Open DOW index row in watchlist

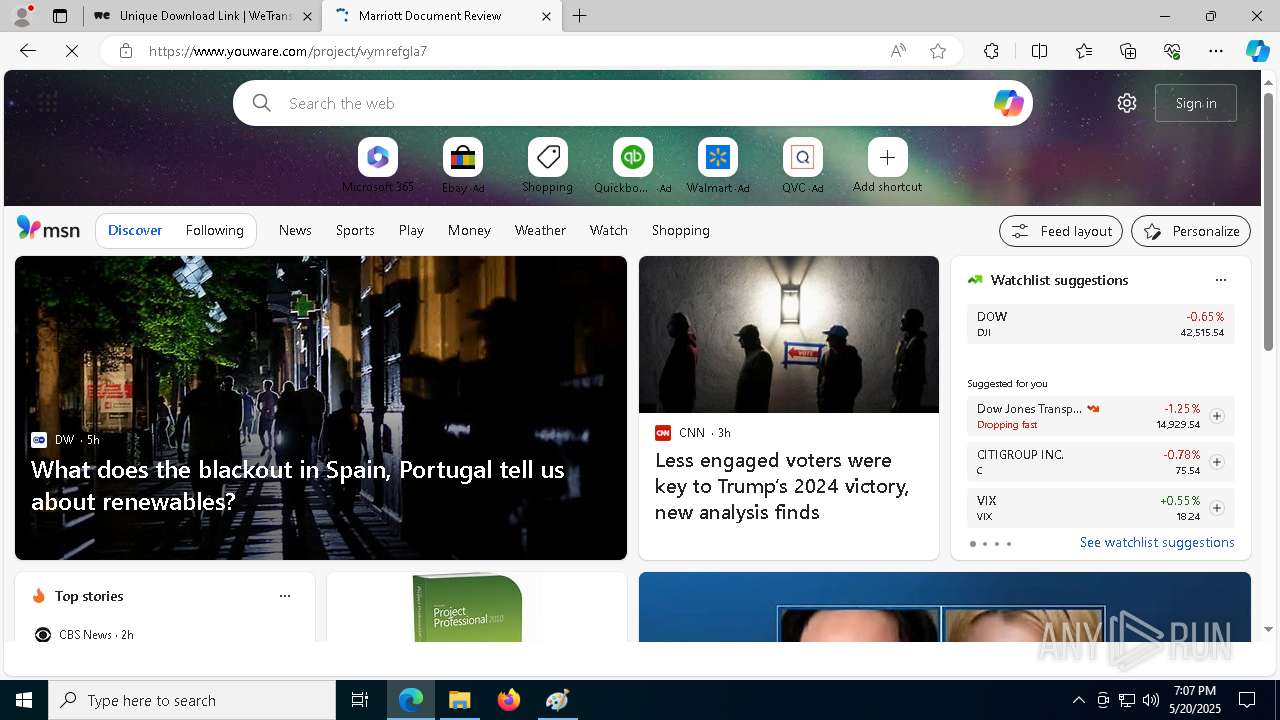pos(1101,324)
